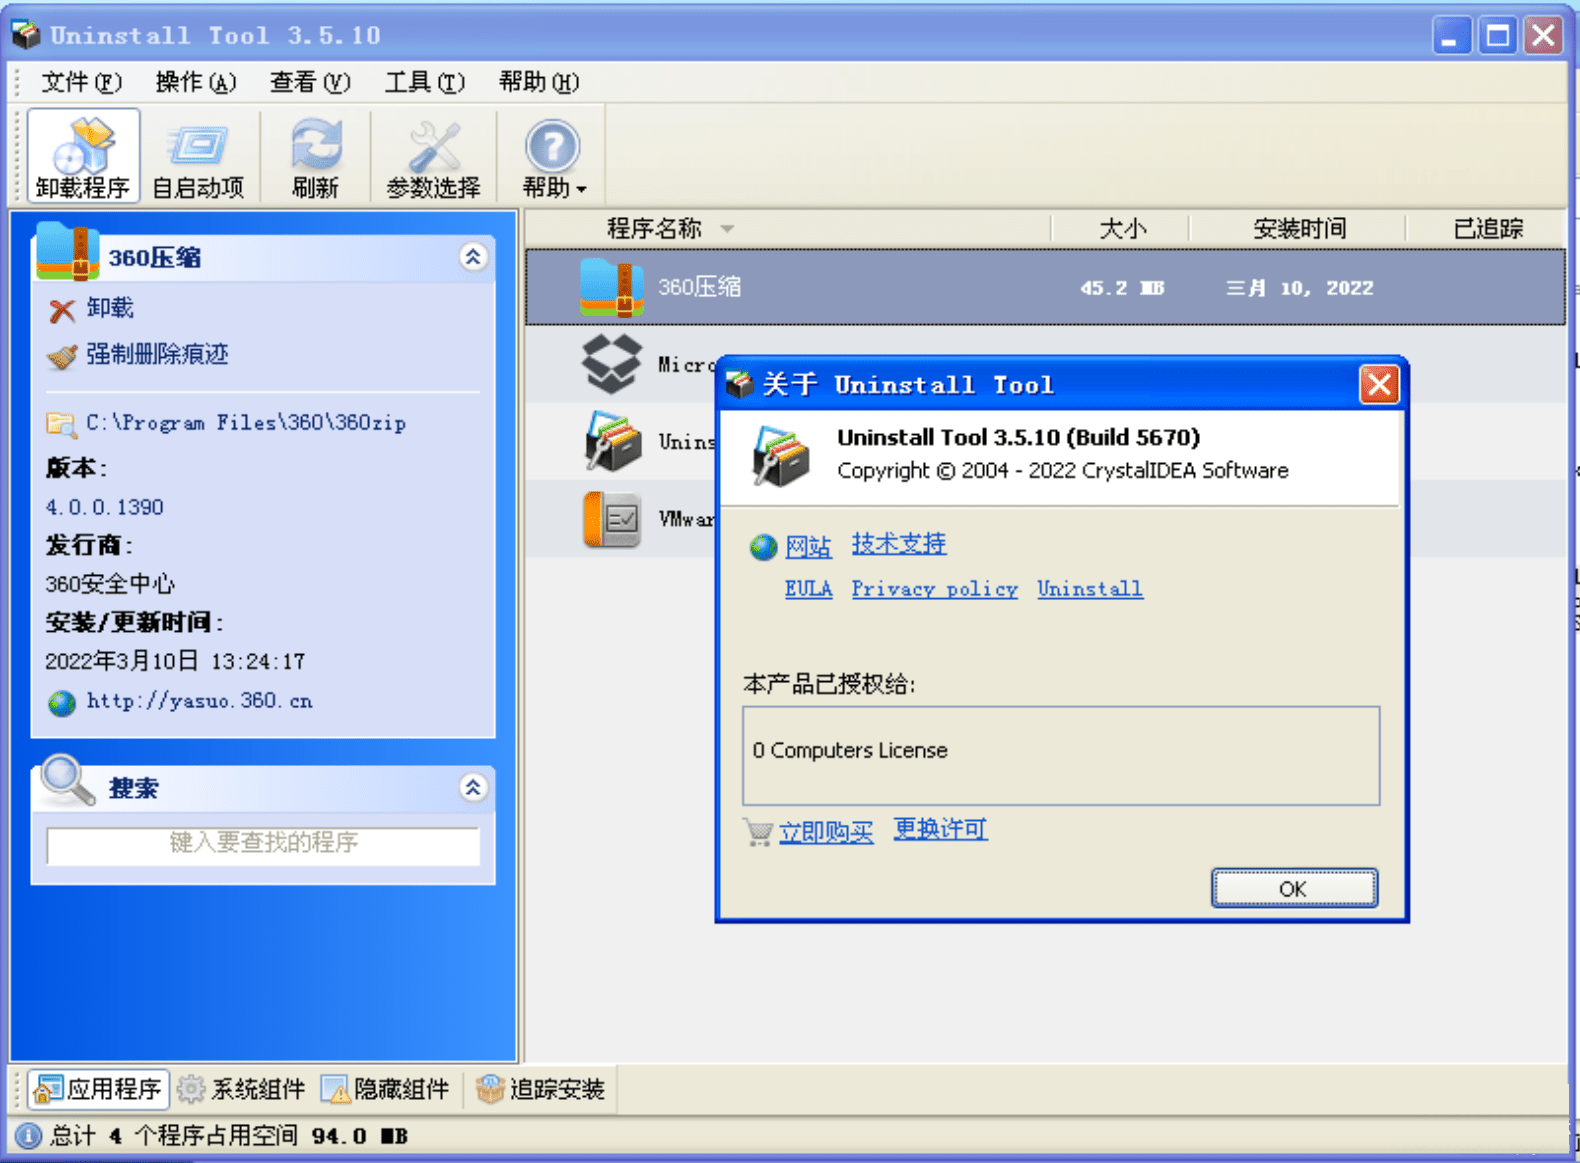Viewport: 1580px width, 1163px height.
Task: Click the 0 Computers License text box
Action: point(1061,756)
